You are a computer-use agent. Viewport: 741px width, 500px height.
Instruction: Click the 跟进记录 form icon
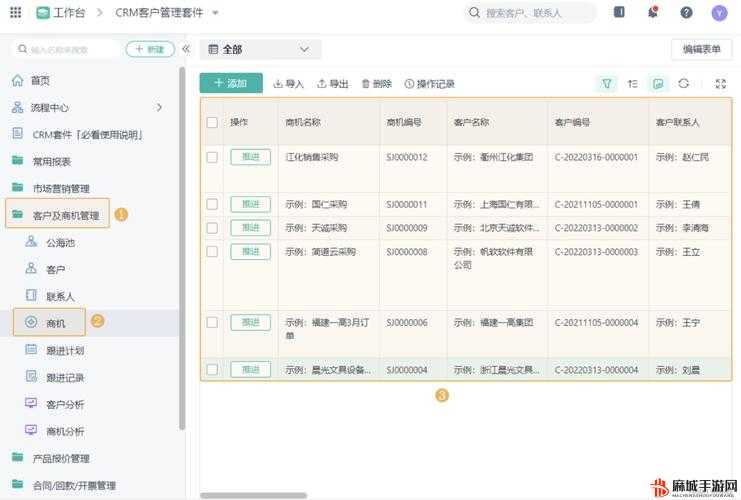pyautogui.click(x=31, y=377)
